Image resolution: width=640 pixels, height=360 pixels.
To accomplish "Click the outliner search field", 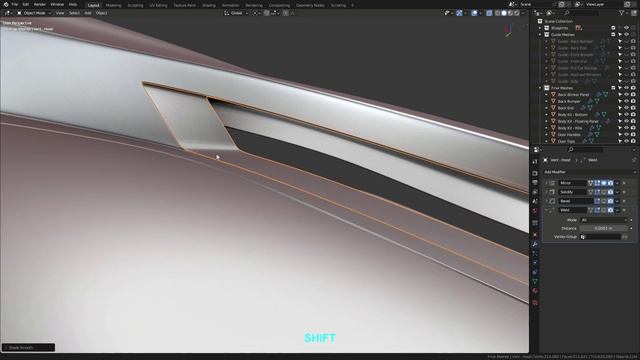I will (x=582, y=13).
